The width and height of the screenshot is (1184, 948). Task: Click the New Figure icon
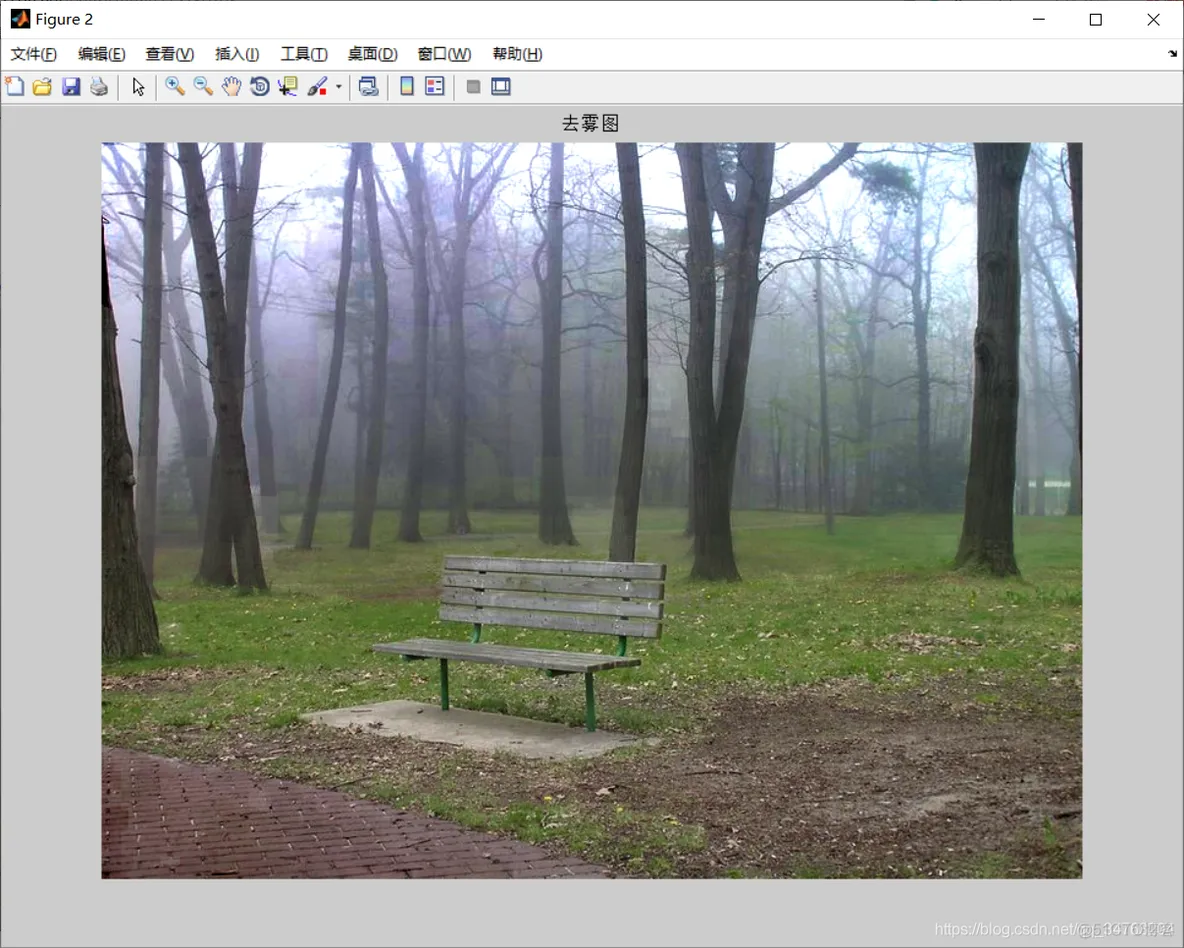pos(14,86)
